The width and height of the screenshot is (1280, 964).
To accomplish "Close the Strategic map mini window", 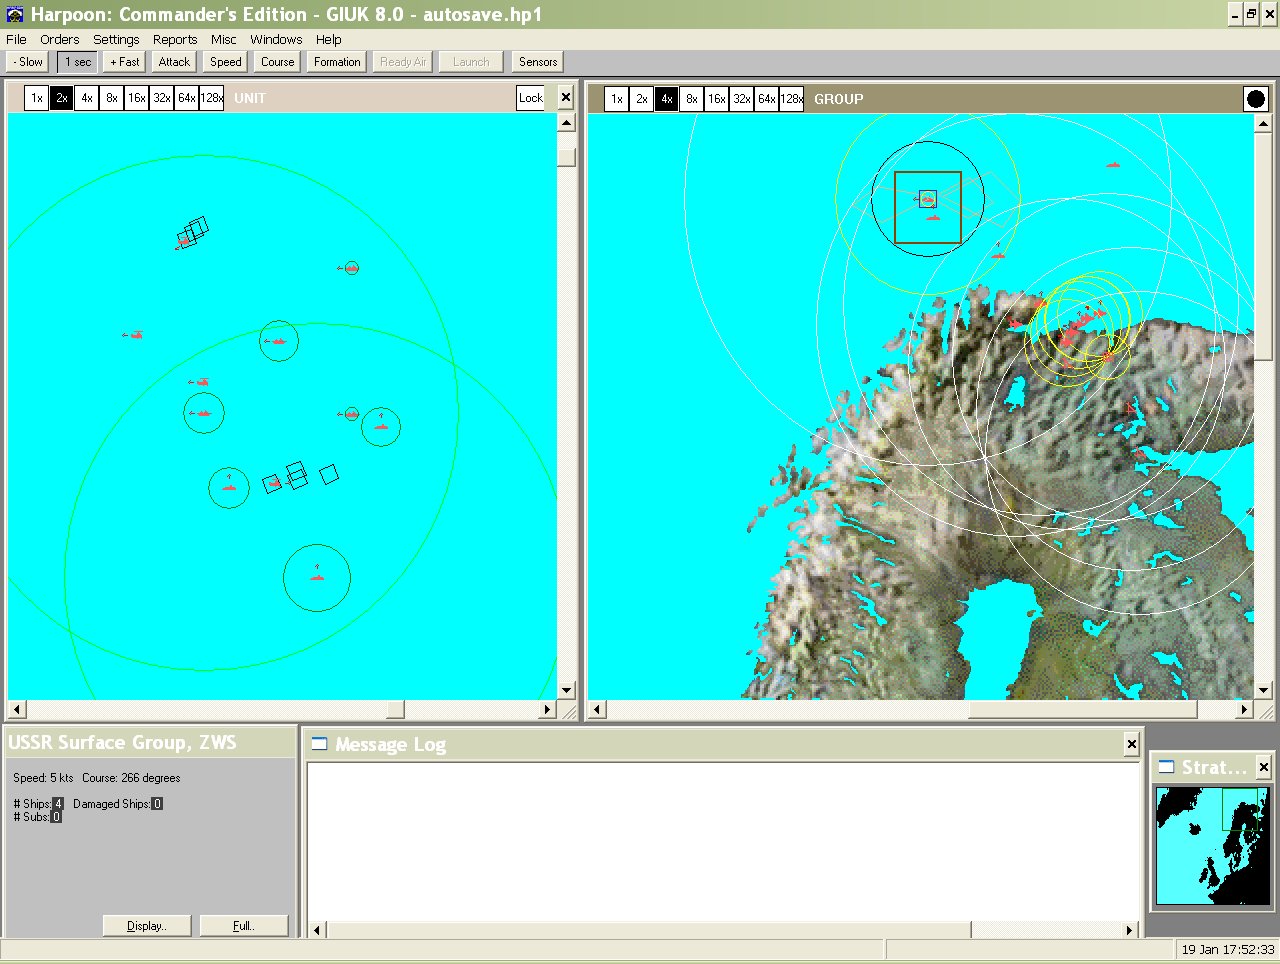I will 1263,767.
